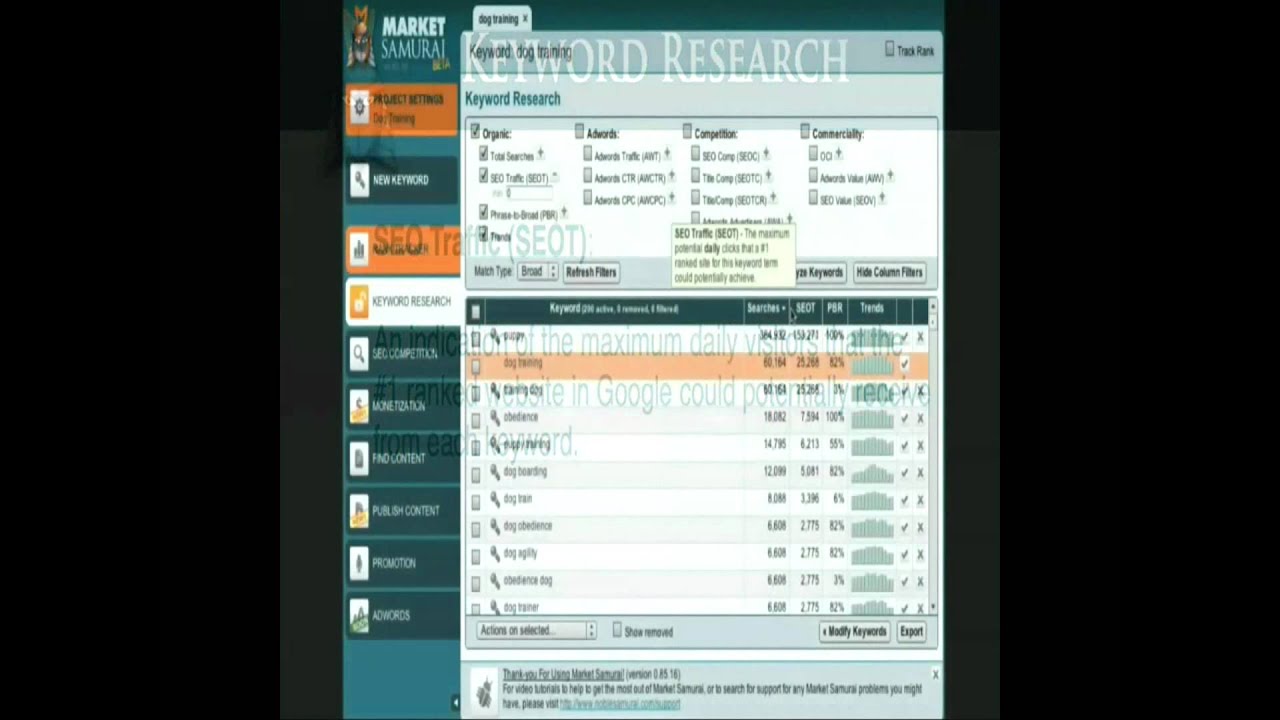Click info icon next to Total Searches
Viewport: 1280px width, 720px height.
541,155
